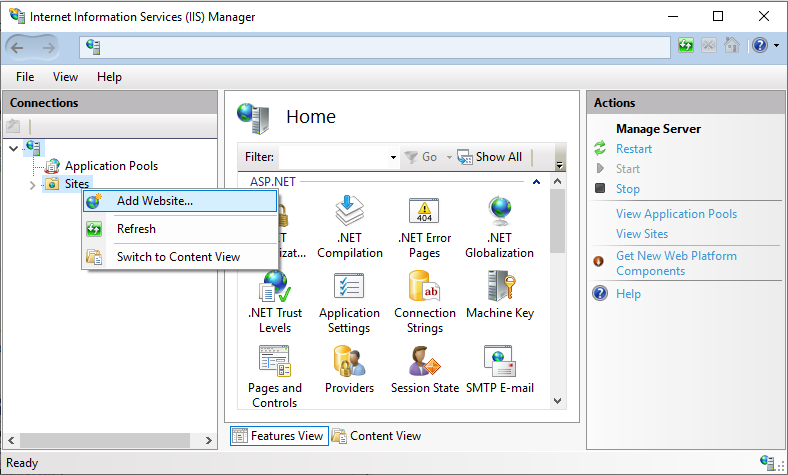Open View Application Pools link
Screen dimensions: 788x475
click(676, 214)
